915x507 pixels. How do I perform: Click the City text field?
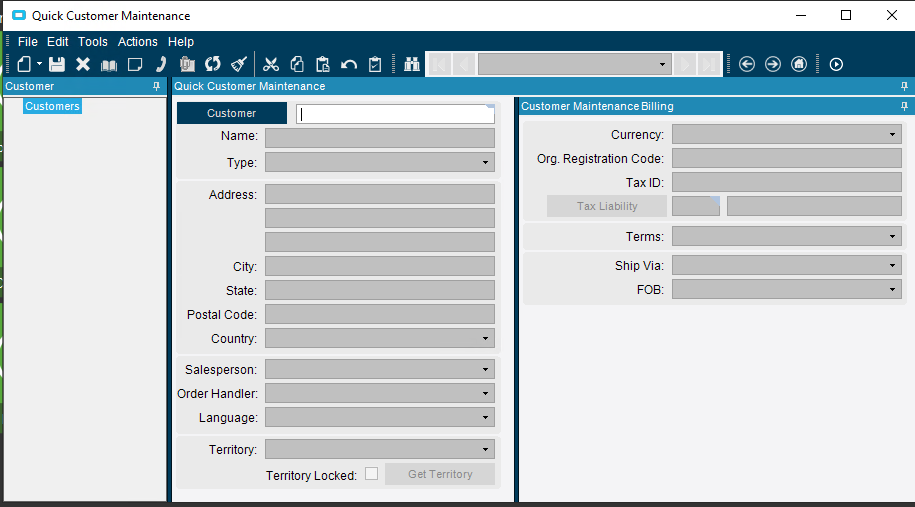[x=380, y=266]
